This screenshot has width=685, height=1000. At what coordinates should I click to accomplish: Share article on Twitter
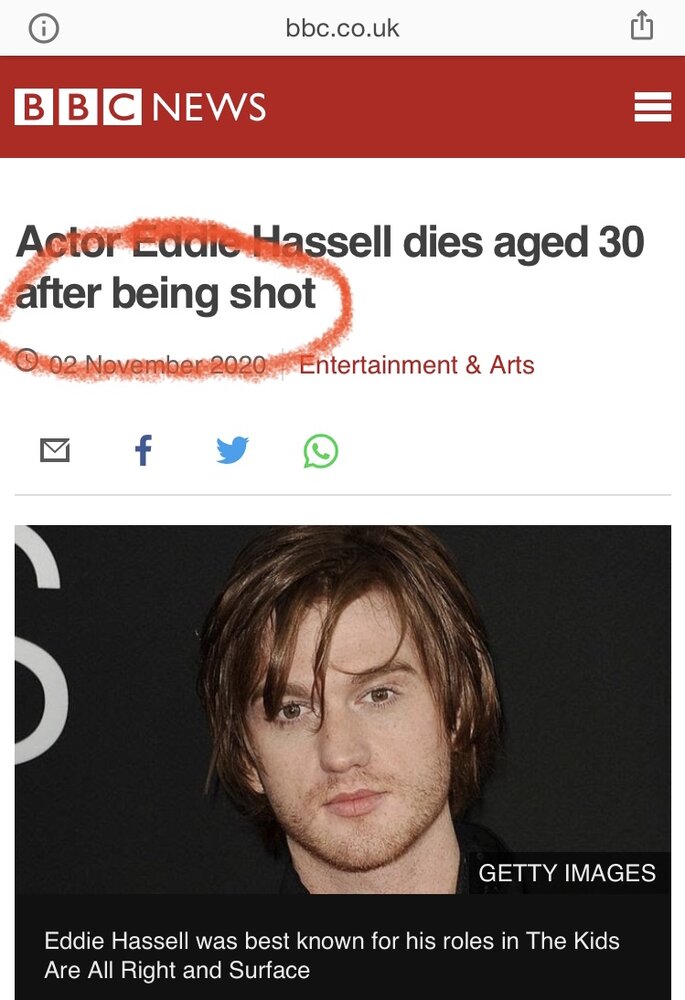click(x=232, y=450)
